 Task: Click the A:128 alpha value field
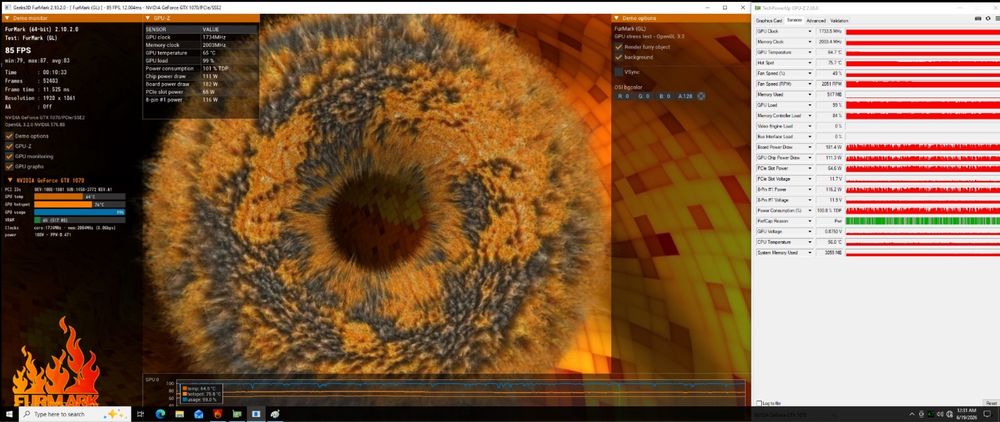(x=685, y=96)
